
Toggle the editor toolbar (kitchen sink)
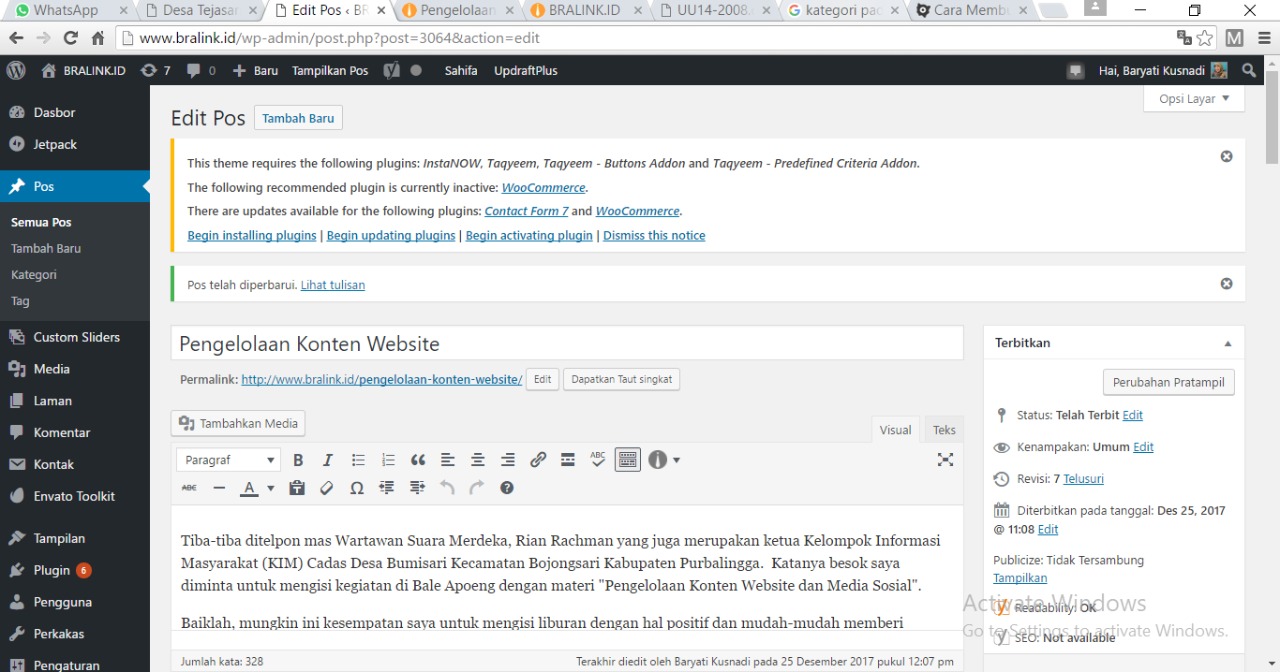click(x=628, y=460)
